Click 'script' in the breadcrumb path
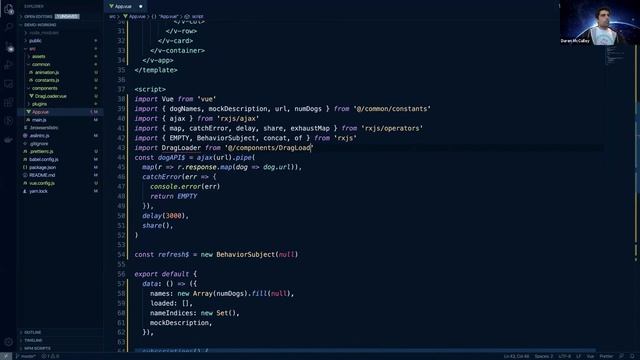 point(198,17)
